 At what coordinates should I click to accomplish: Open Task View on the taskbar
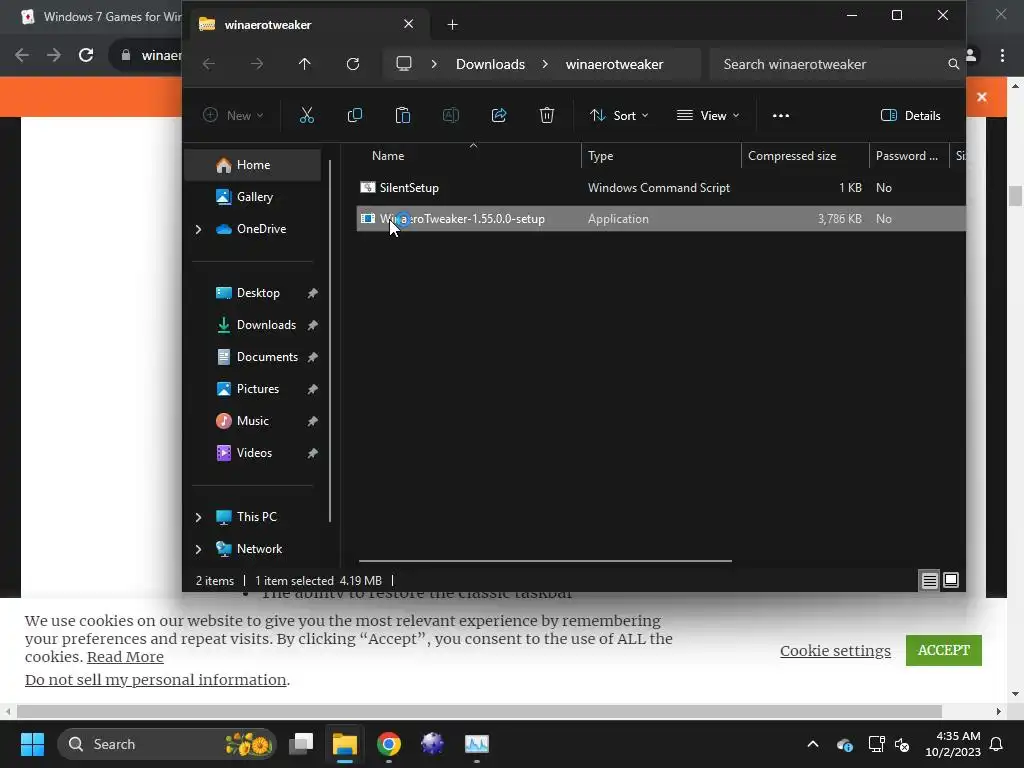click(x=301, y=744)
